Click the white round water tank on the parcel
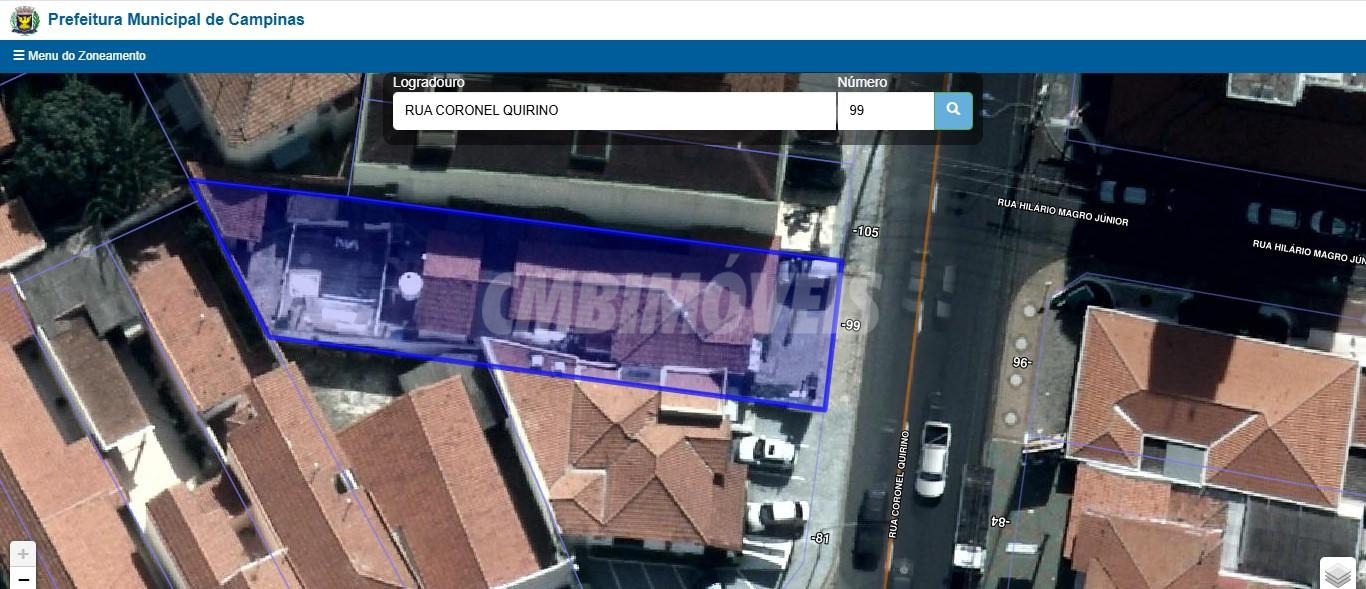Screen dimensions: 1366x589 [x=411, y=284]
